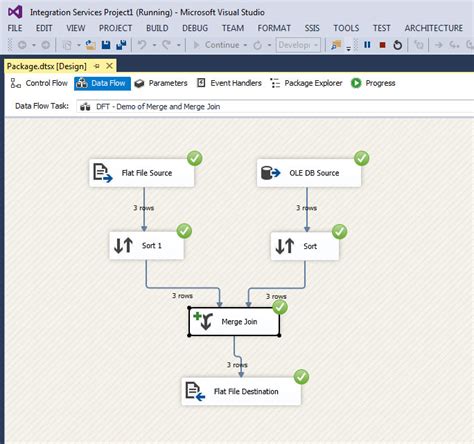Open the ARCHITECTURE menu
The image size is (474, 444).
[x=434, y=28]
